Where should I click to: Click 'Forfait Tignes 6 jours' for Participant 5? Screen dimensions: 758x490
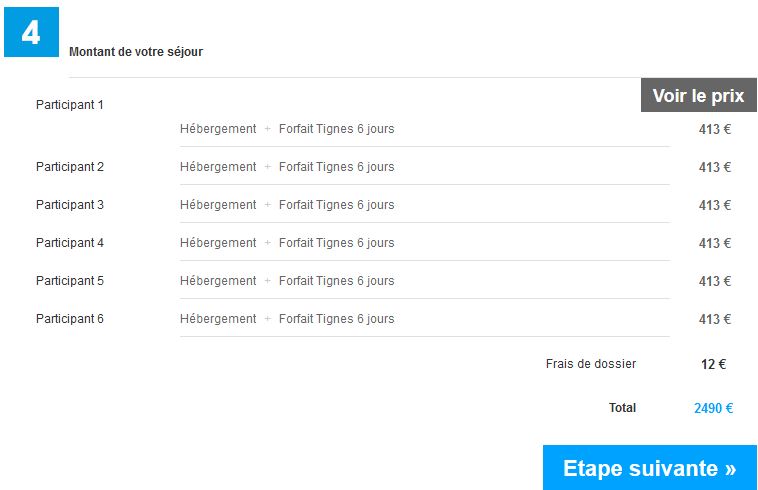(336, 281)
